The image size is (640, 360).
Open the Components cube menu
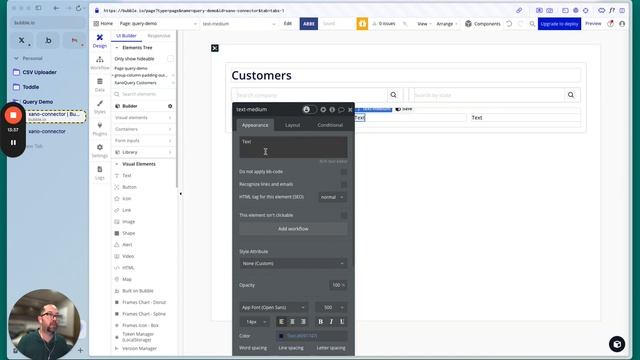[x=482, y=24]
